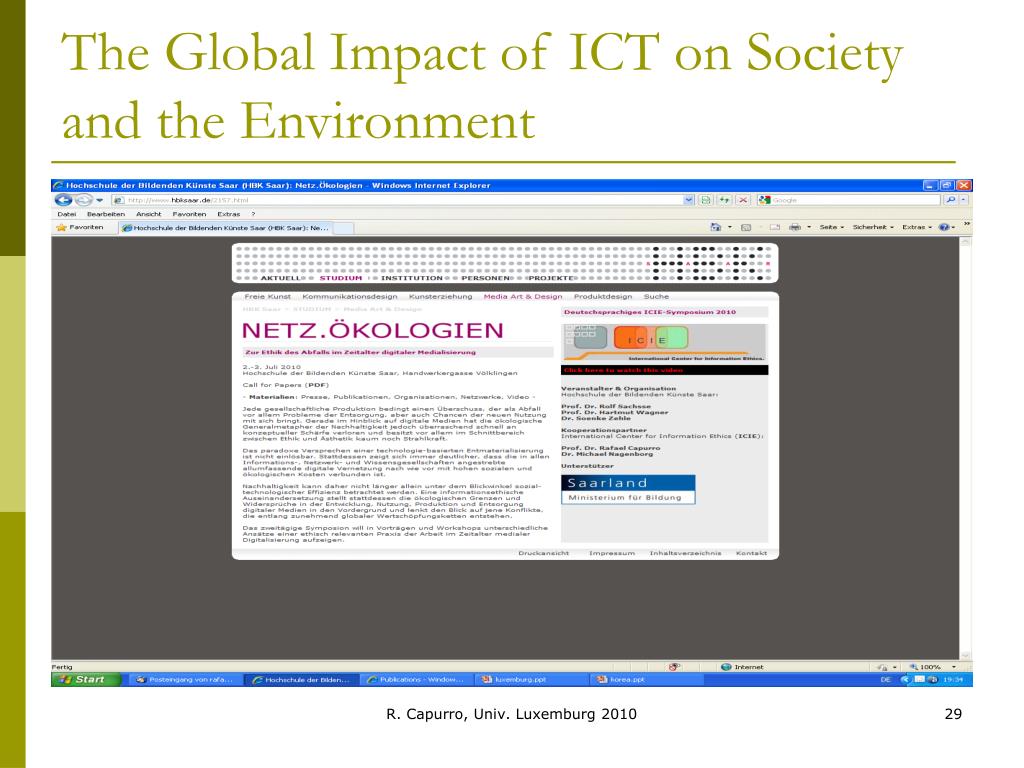
Task: Click the Inhaltsverzeichnis footer link
Action: point(685,553)
